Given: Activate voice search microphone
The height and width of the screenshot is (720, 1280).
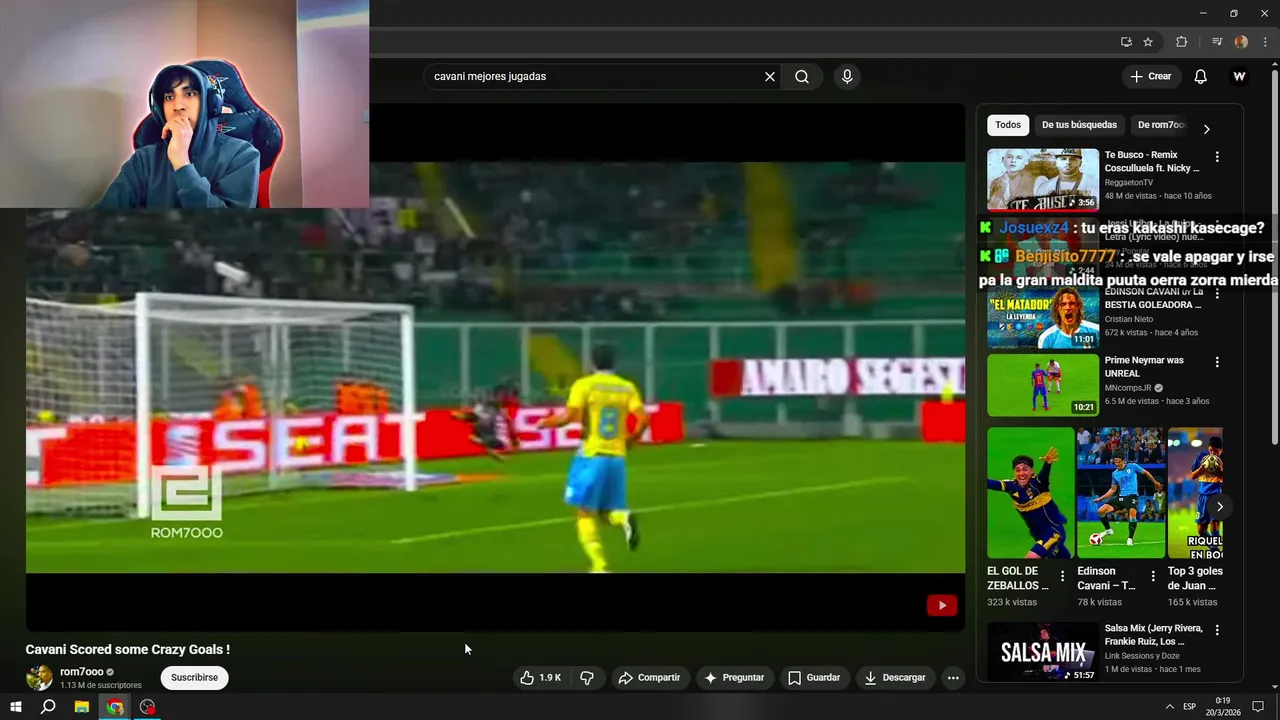Looking at the screenshot, I should tap(847, 77).
